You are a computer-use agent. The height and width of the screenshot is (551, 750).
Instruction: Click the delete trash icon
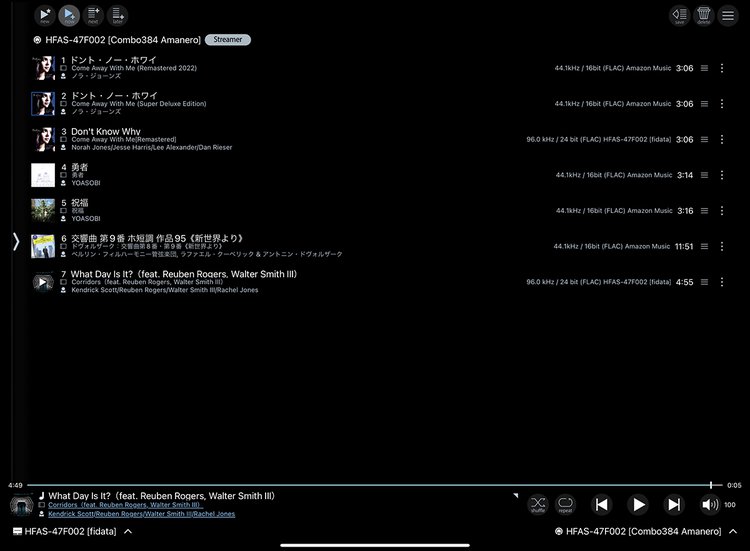coord(703,15)
